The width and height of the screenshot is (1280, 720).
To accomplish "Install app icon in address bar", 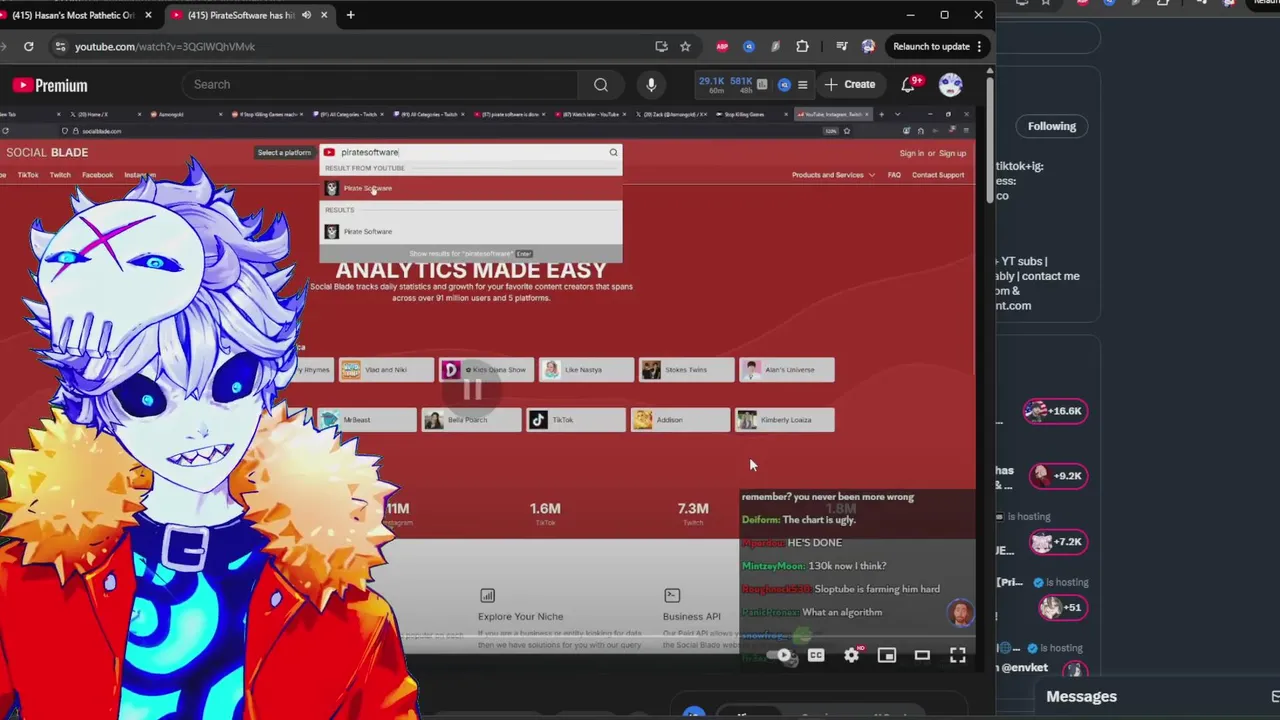I will 661,46.
